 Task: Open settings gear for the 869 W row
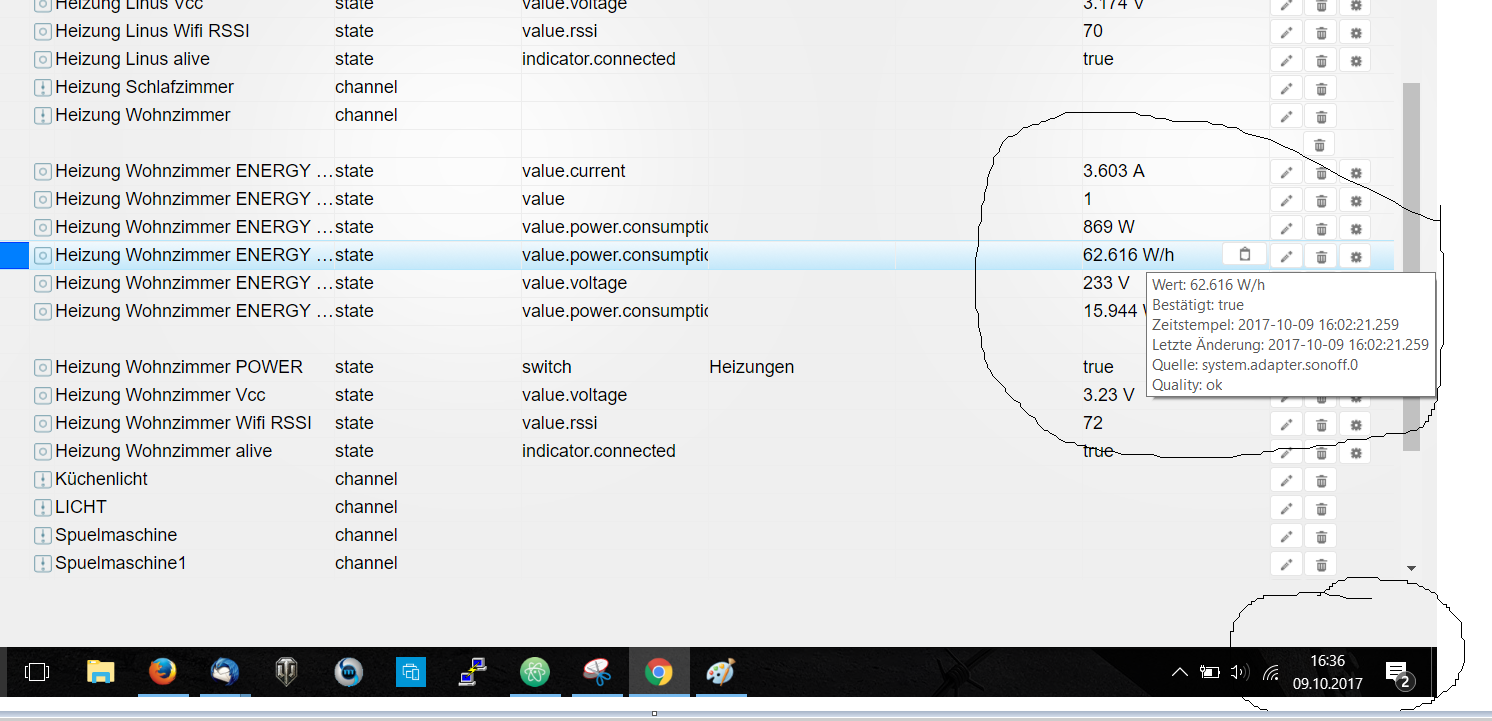[1355, 228]
